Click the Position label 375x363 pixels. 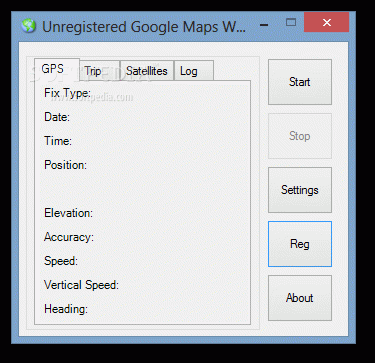coord(65,165)
